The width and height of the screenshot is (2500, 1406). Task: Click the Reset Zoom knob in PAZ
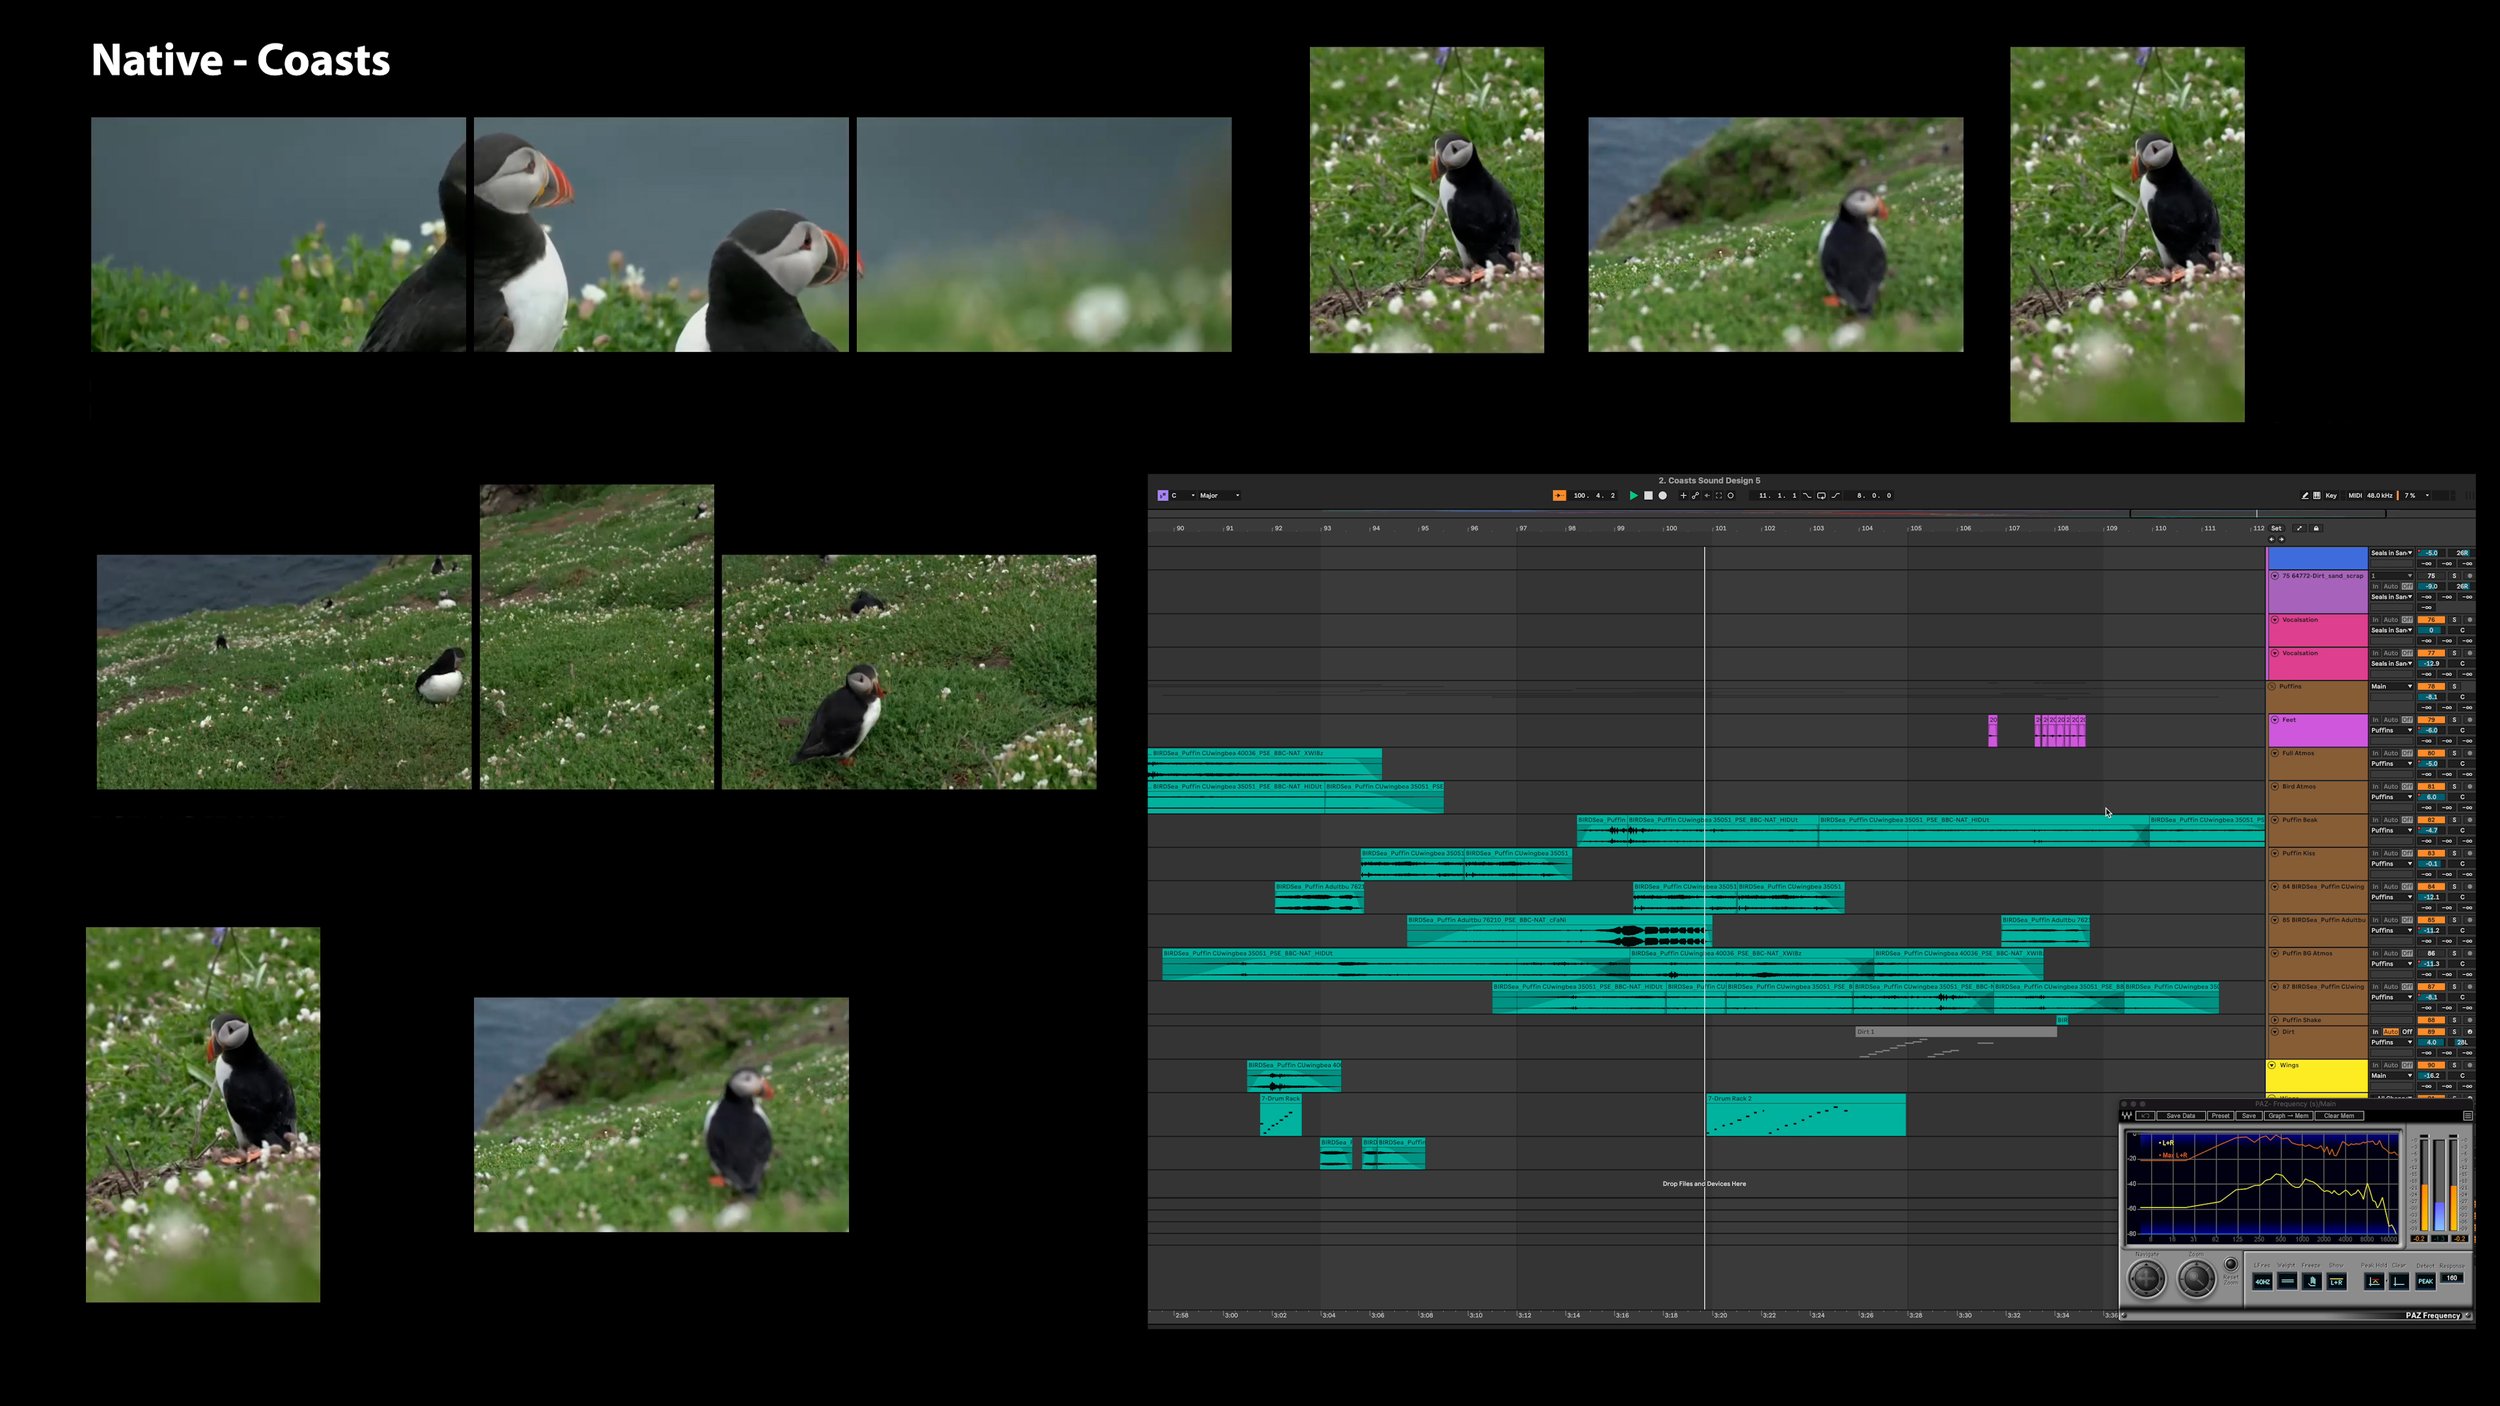pos(2231,1264)
